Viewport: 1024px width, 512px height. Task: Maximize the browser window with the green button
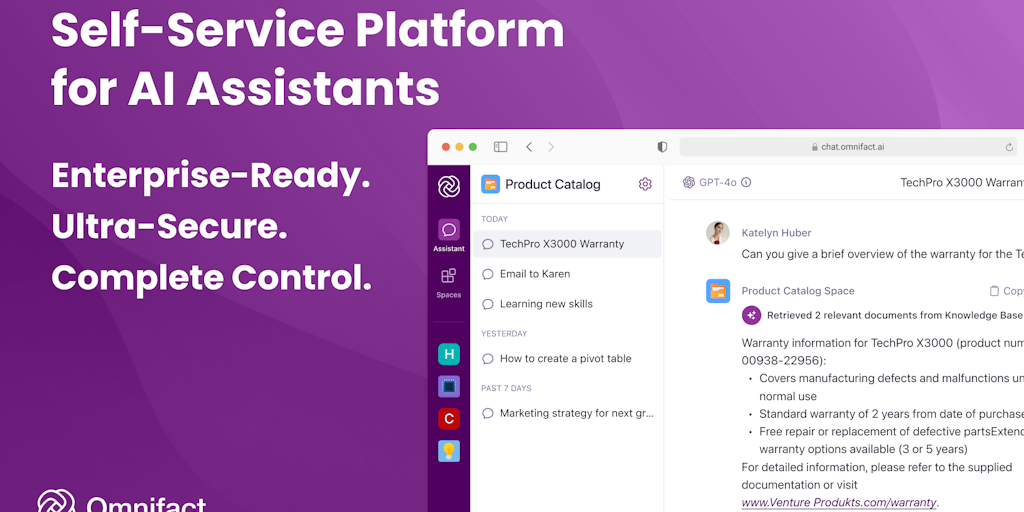click(473, 147)
